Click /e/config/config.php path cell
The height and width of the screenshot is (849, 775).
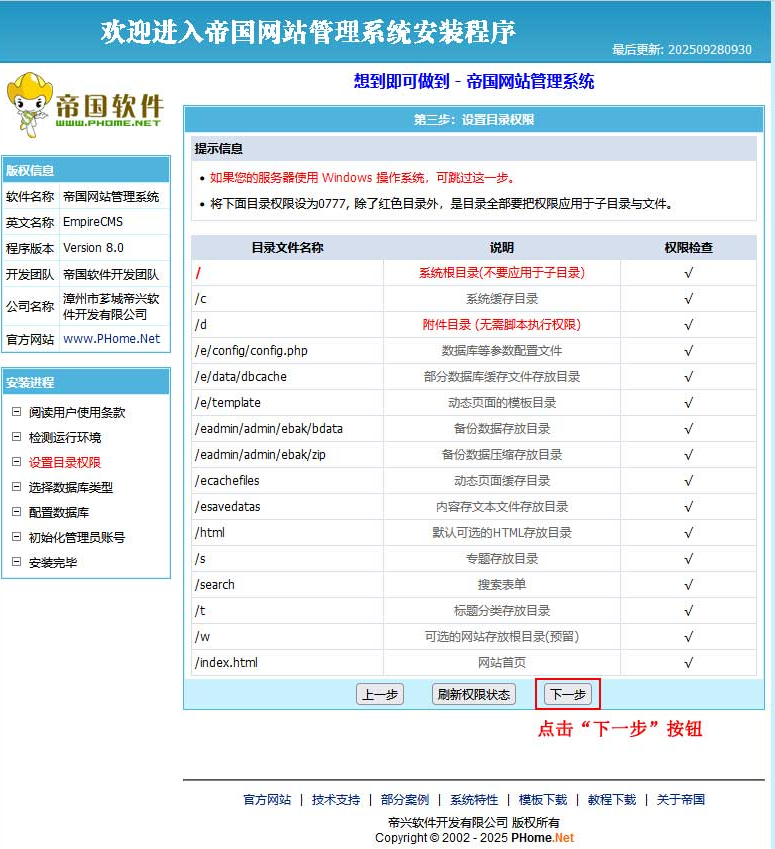click(288, 351)
